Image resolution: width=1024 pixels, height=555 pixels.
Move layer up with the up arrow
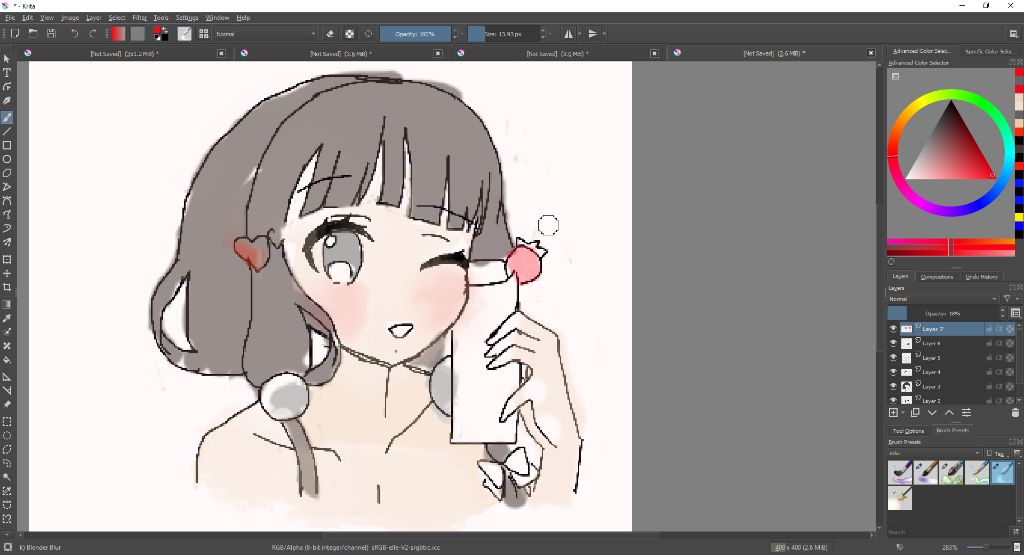[949, 413]
